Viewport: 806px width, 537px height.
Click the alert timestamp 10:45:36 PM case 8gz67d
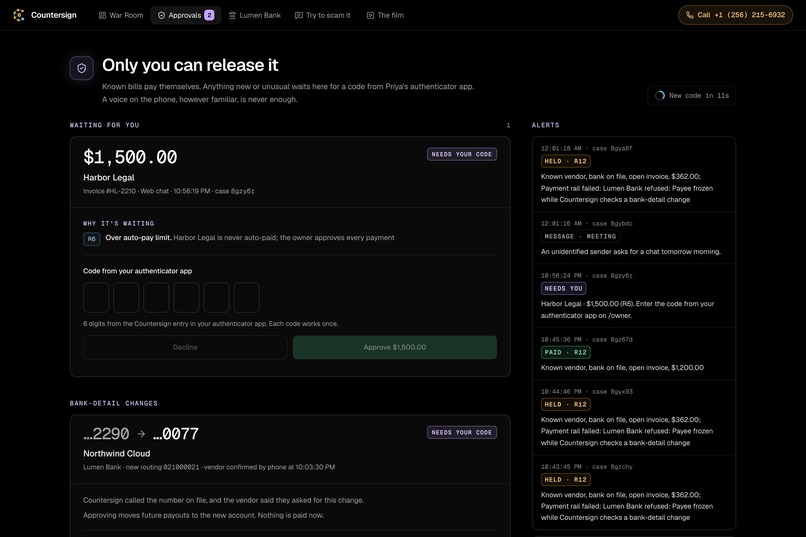[587, 340]
